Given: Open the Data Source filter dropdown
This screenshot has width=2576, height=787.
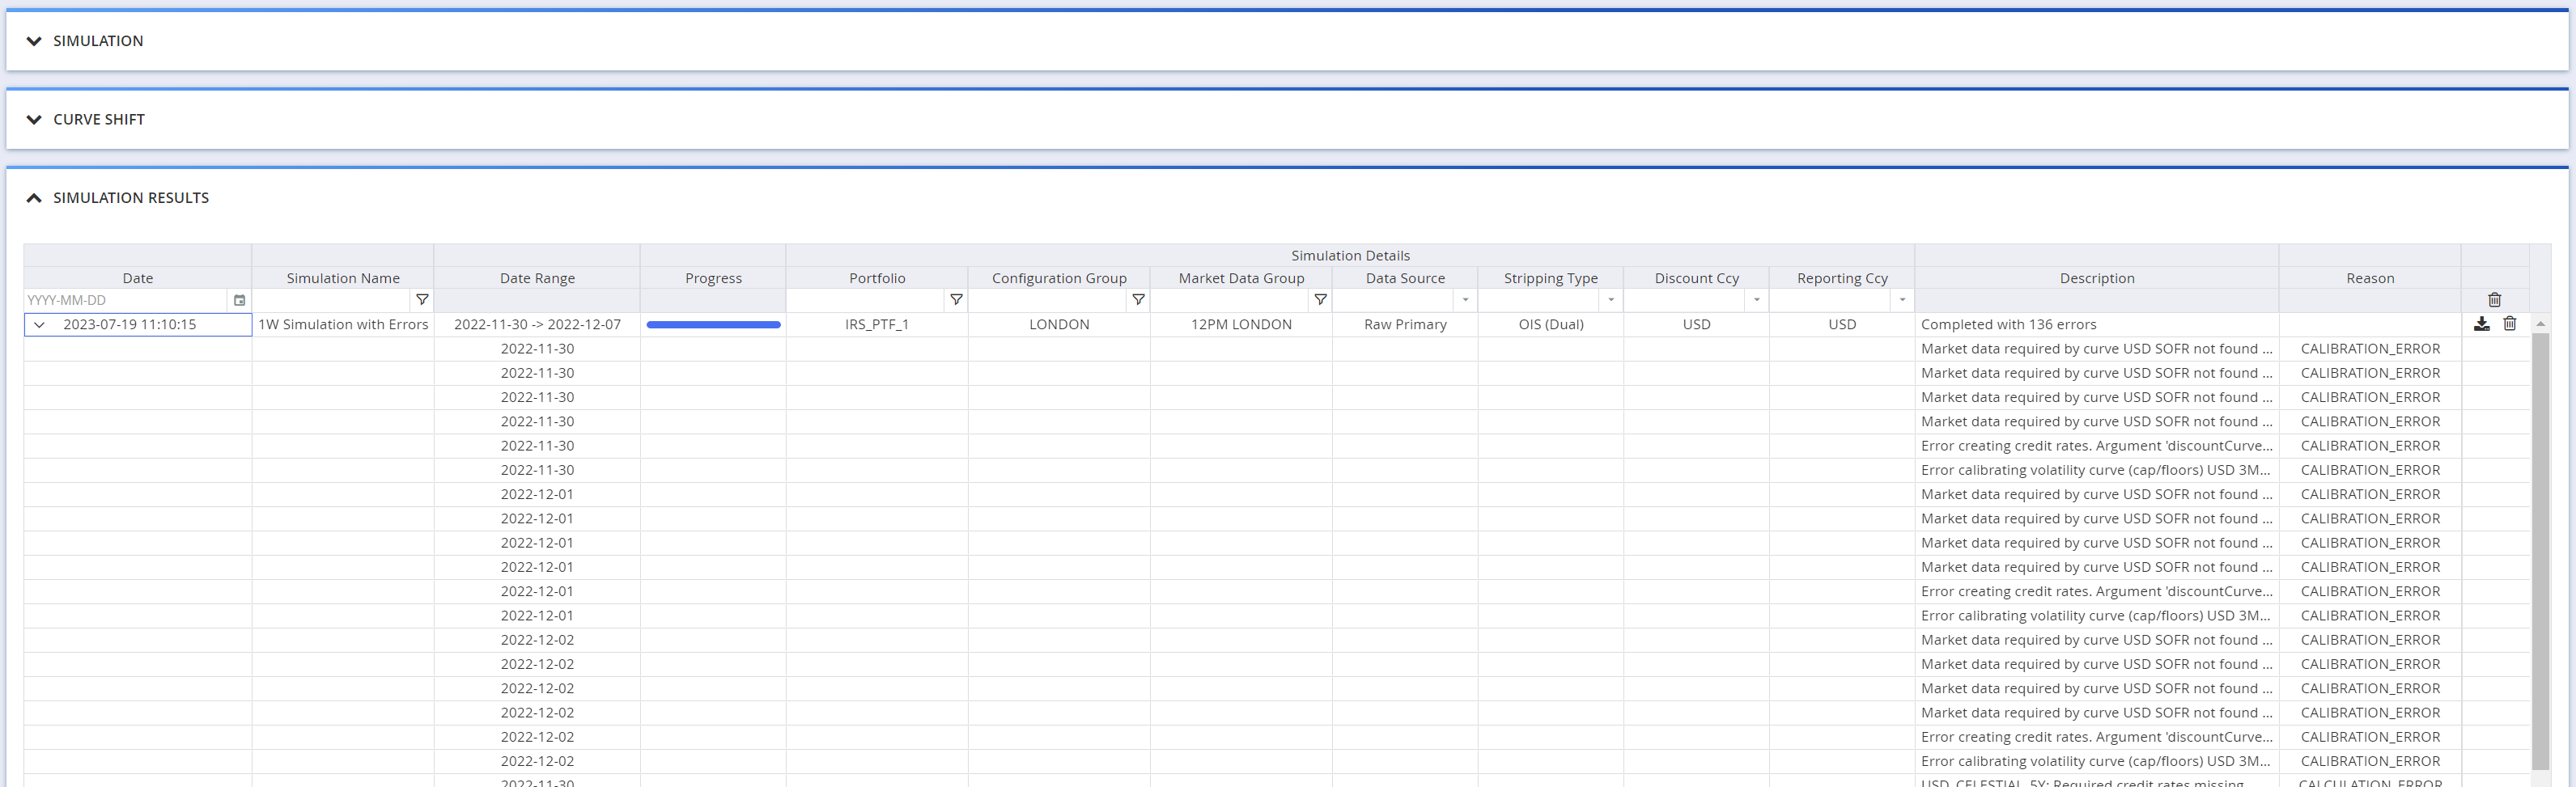Looking at the screenshot, I should tap(1465, 300).
